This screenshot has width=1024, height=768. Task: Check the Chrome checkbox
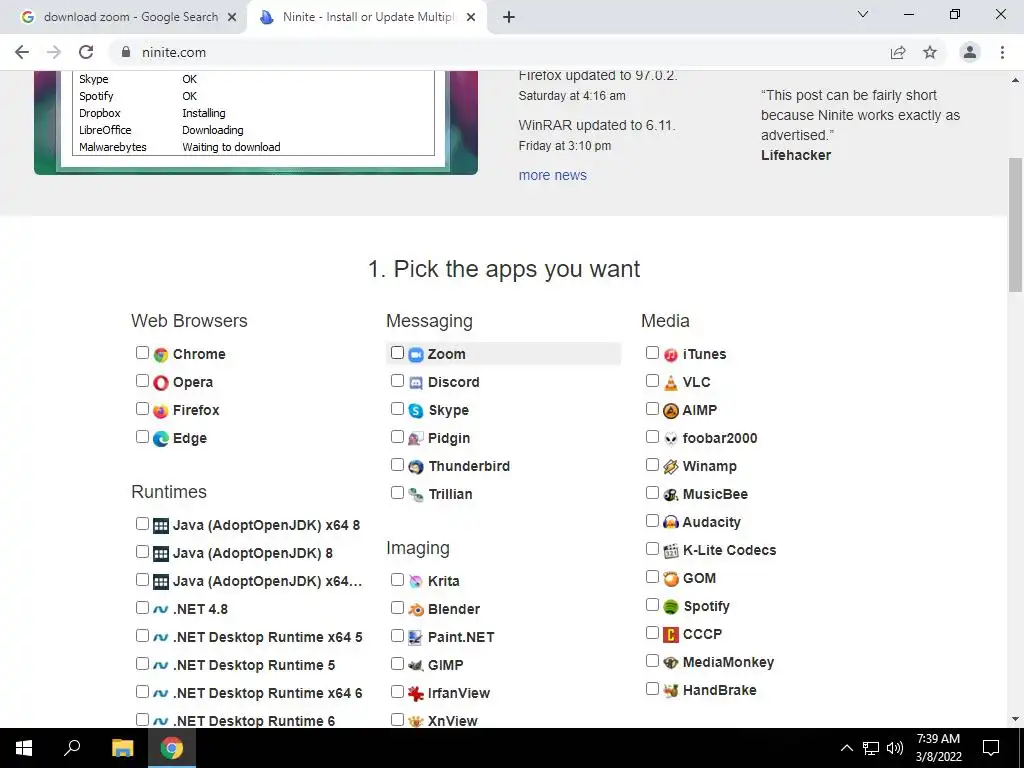(x=142, y=353)
